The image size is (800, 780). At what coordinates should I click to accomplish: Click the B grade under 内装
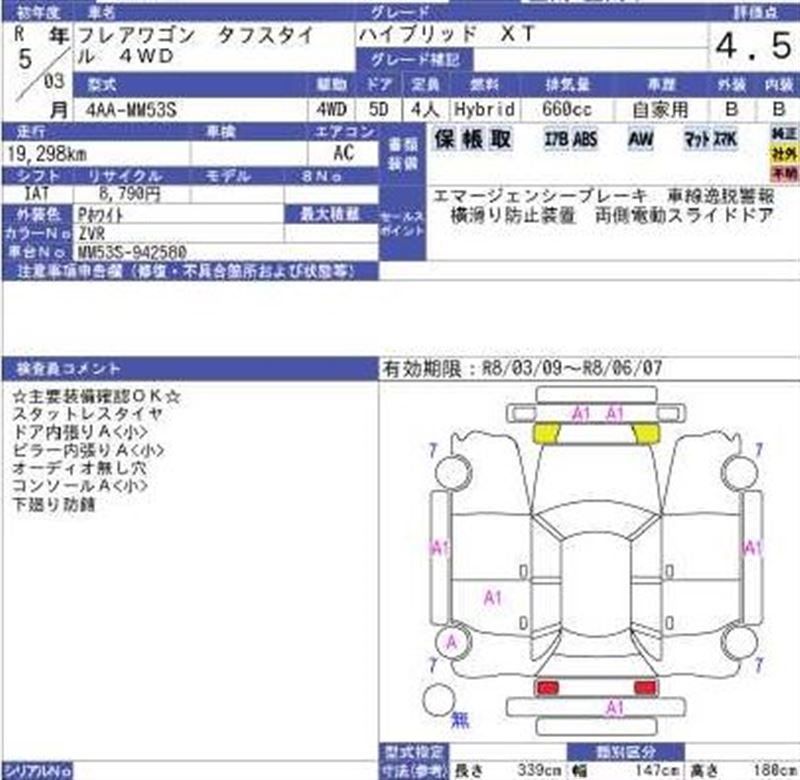click(x=778, y=109)
